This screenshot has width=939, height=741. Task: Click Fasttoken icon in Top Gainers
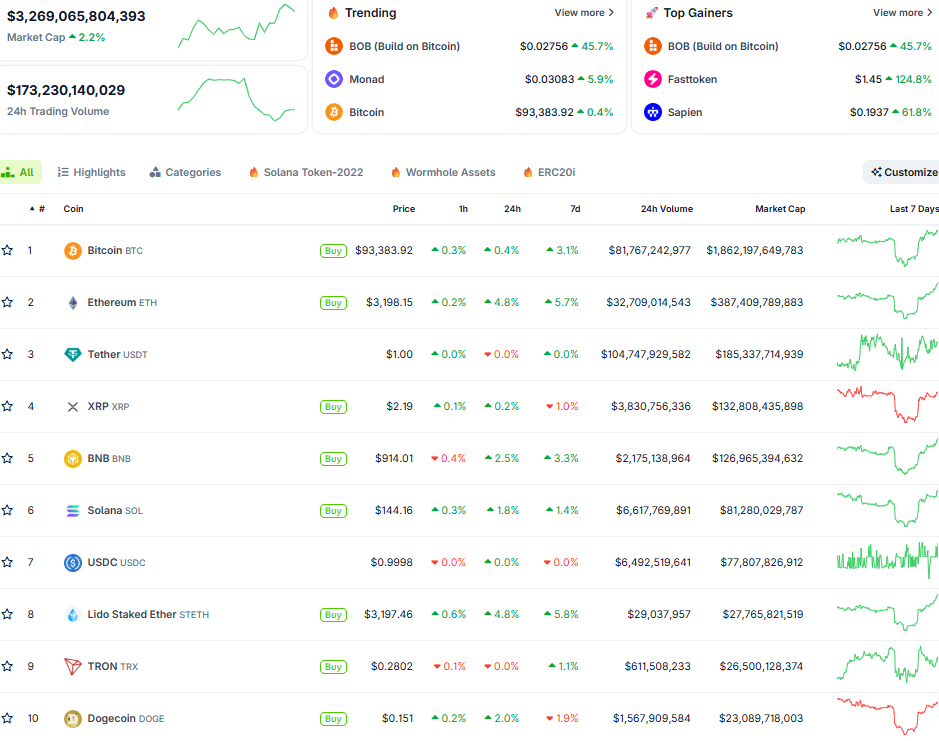652,79
